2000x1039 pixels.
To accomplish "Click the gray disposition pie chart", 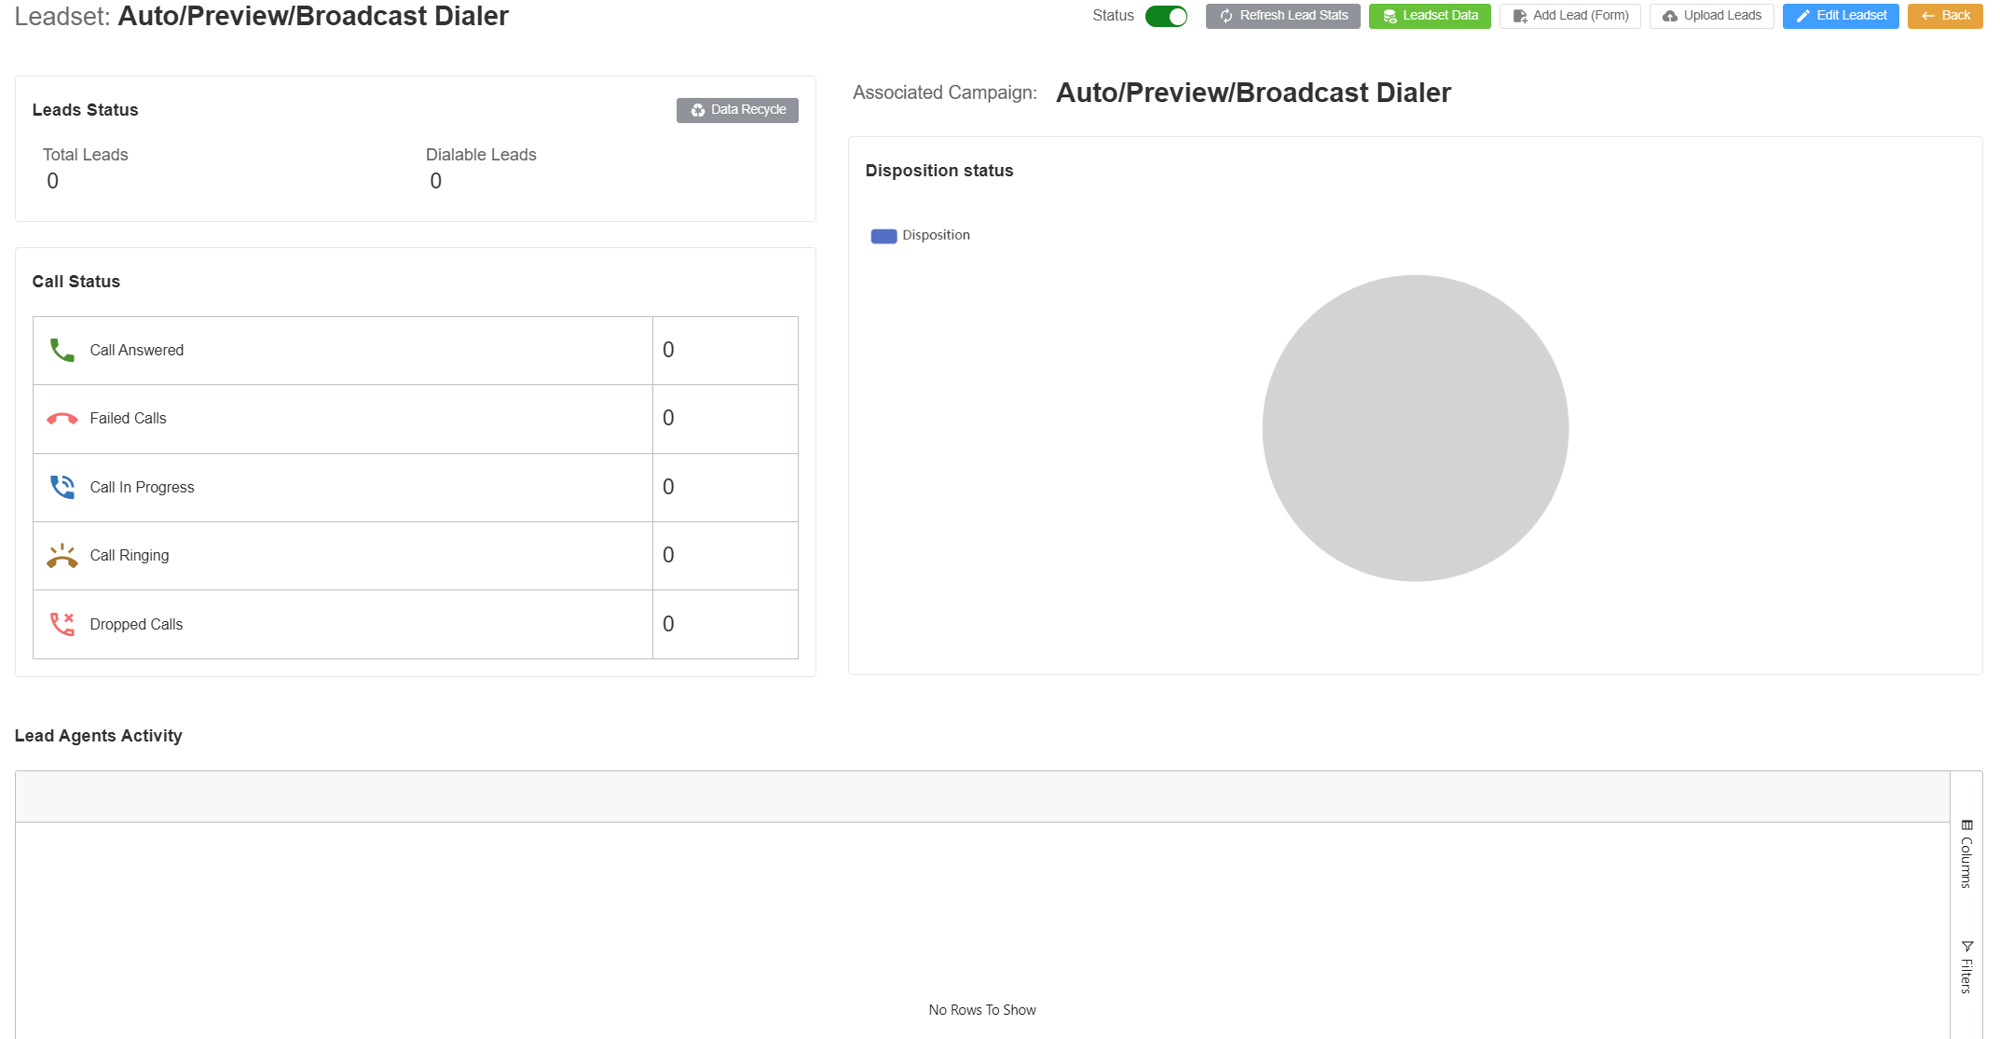I will [1415, 428].
